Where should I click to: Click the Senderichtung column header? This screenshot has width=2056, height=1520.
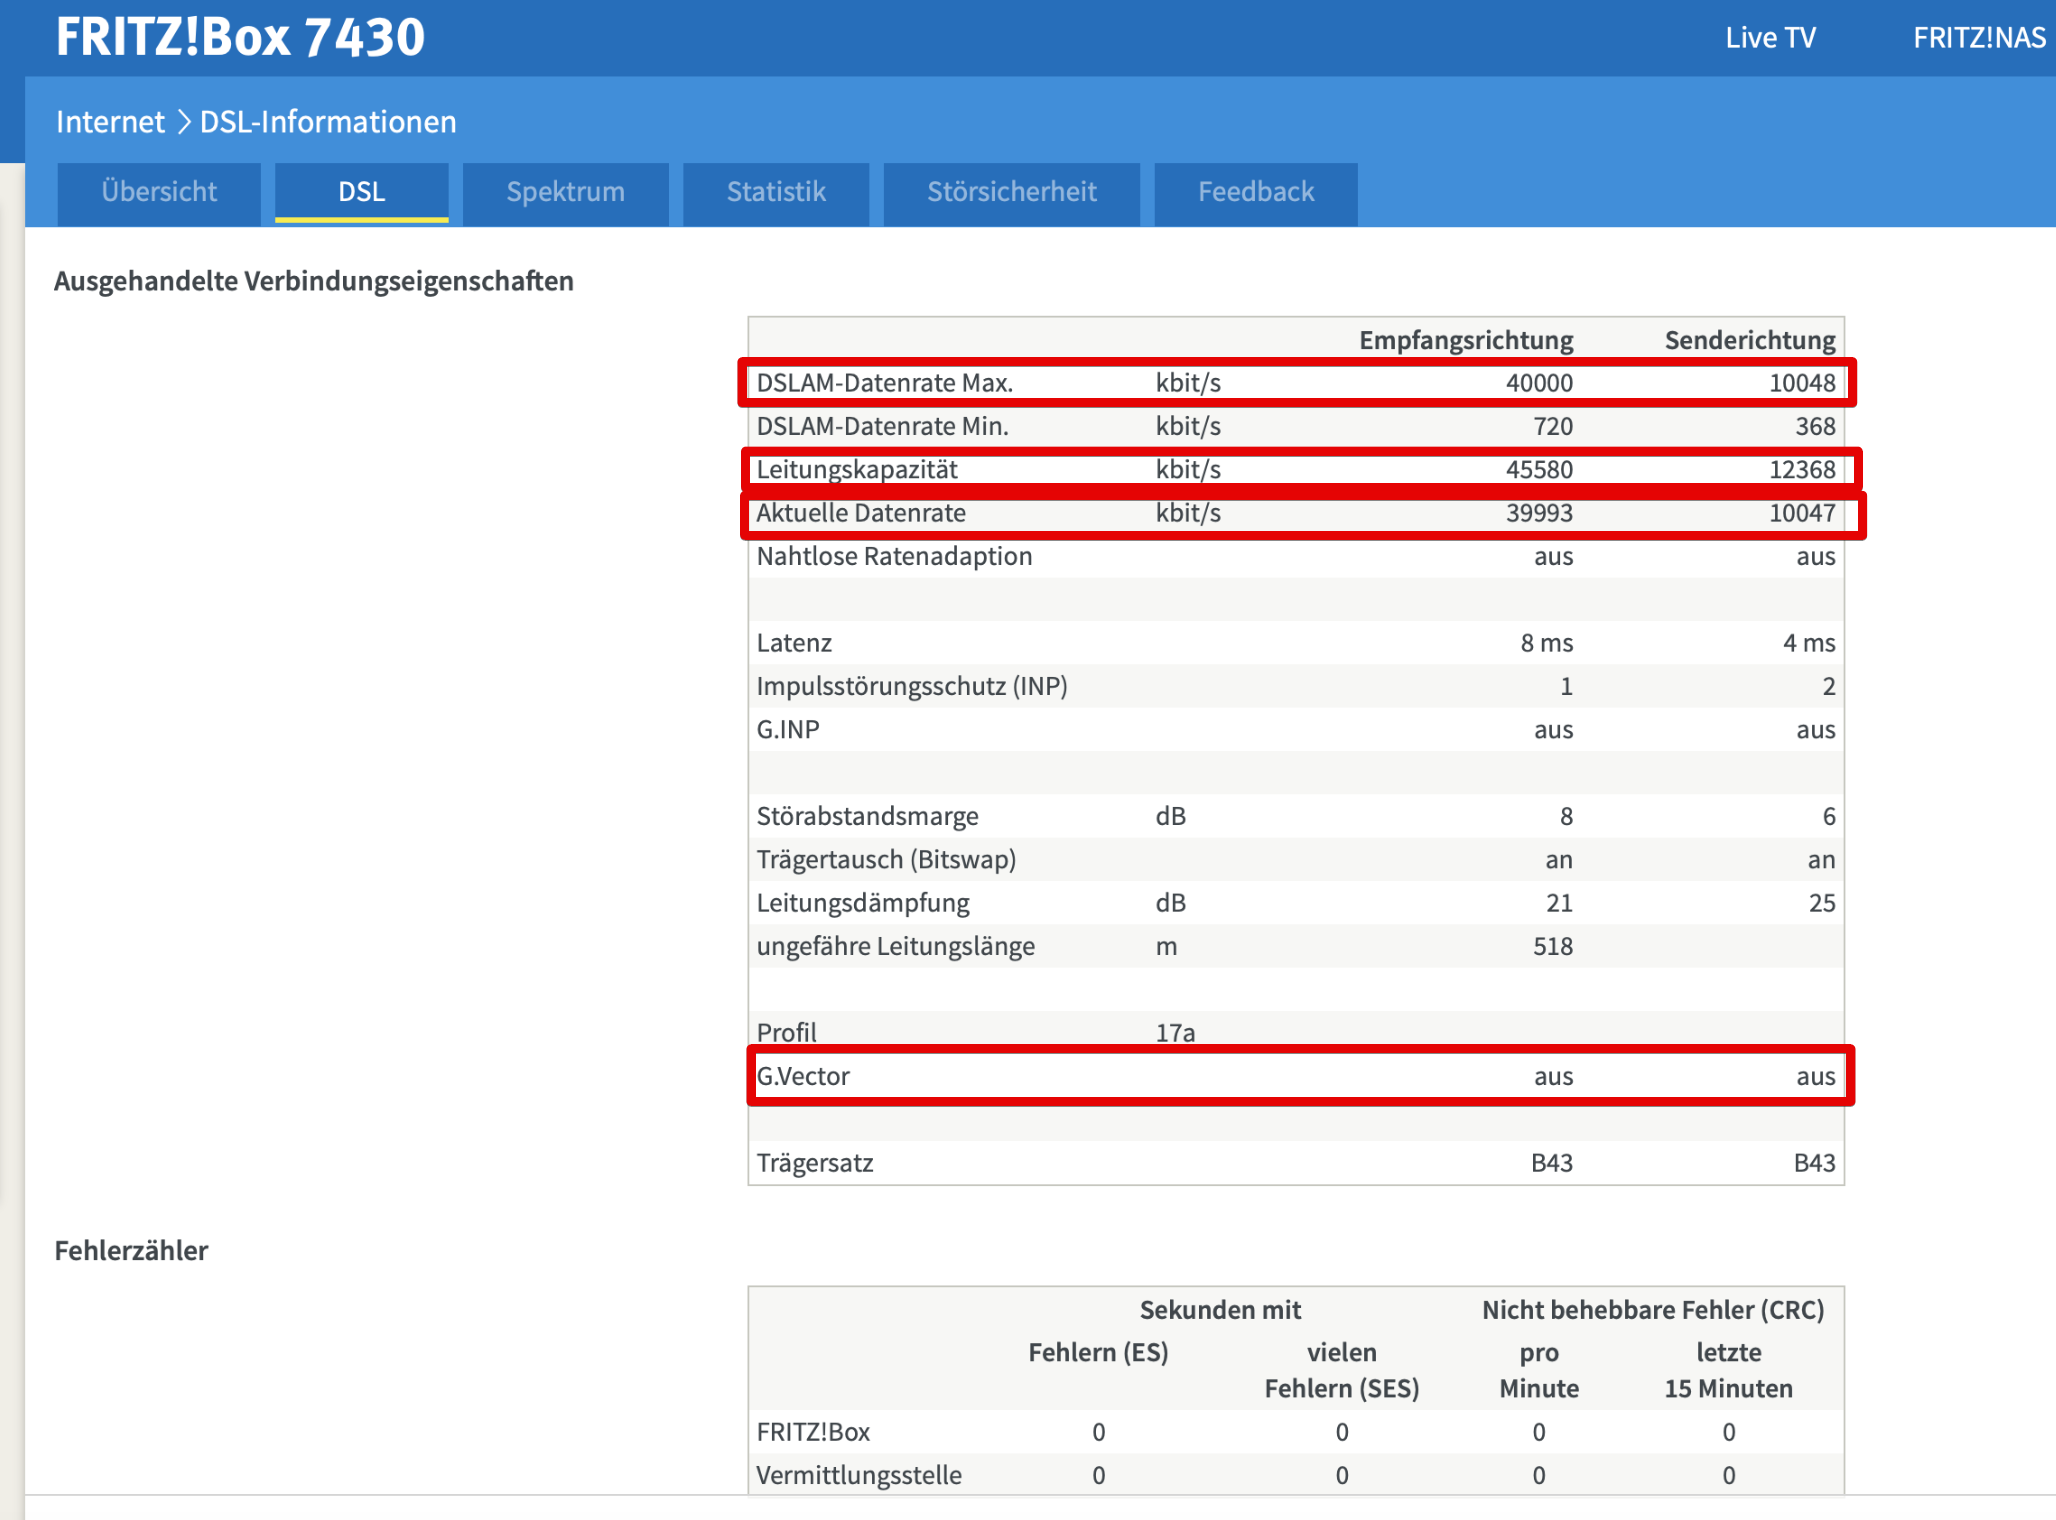click(1750, 341)
